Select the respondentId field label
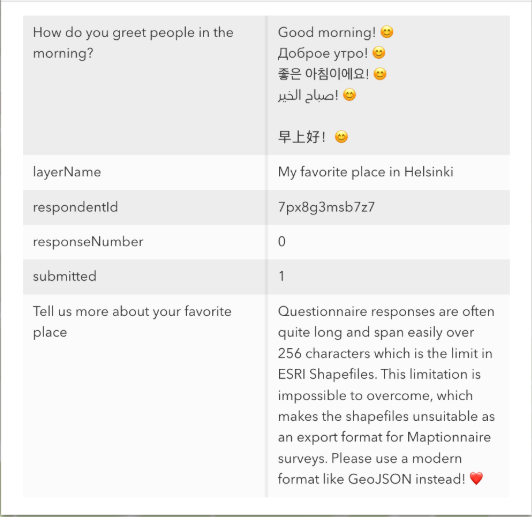The image size is (532, 517). click(75, 207)
